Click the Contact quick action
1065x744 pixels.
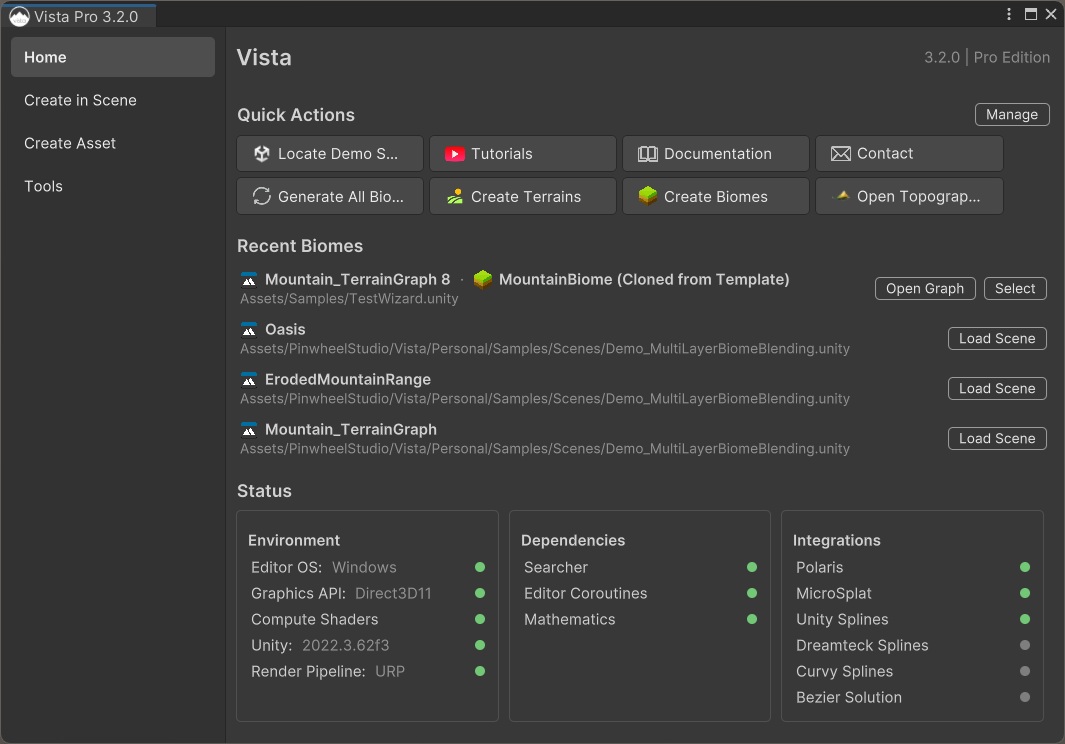909,154
